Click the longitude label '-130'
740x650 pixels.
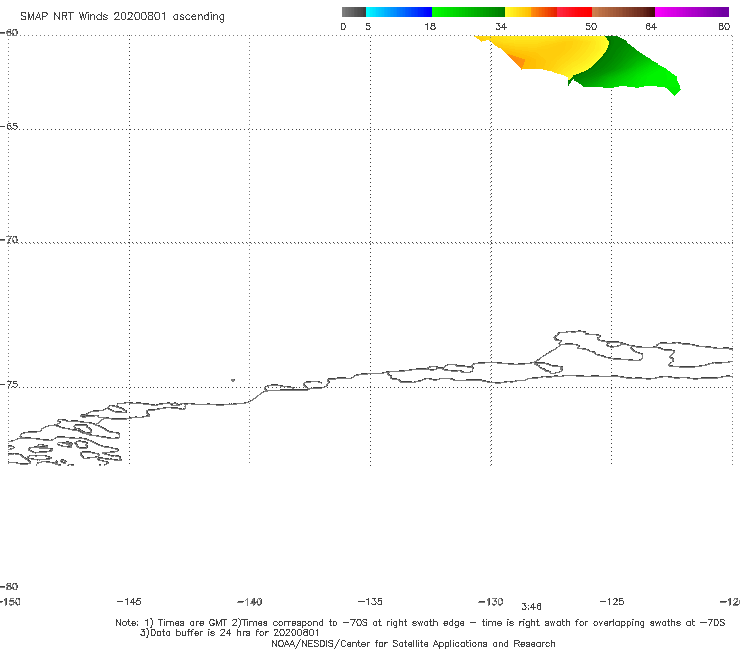(x=491, y=602)
